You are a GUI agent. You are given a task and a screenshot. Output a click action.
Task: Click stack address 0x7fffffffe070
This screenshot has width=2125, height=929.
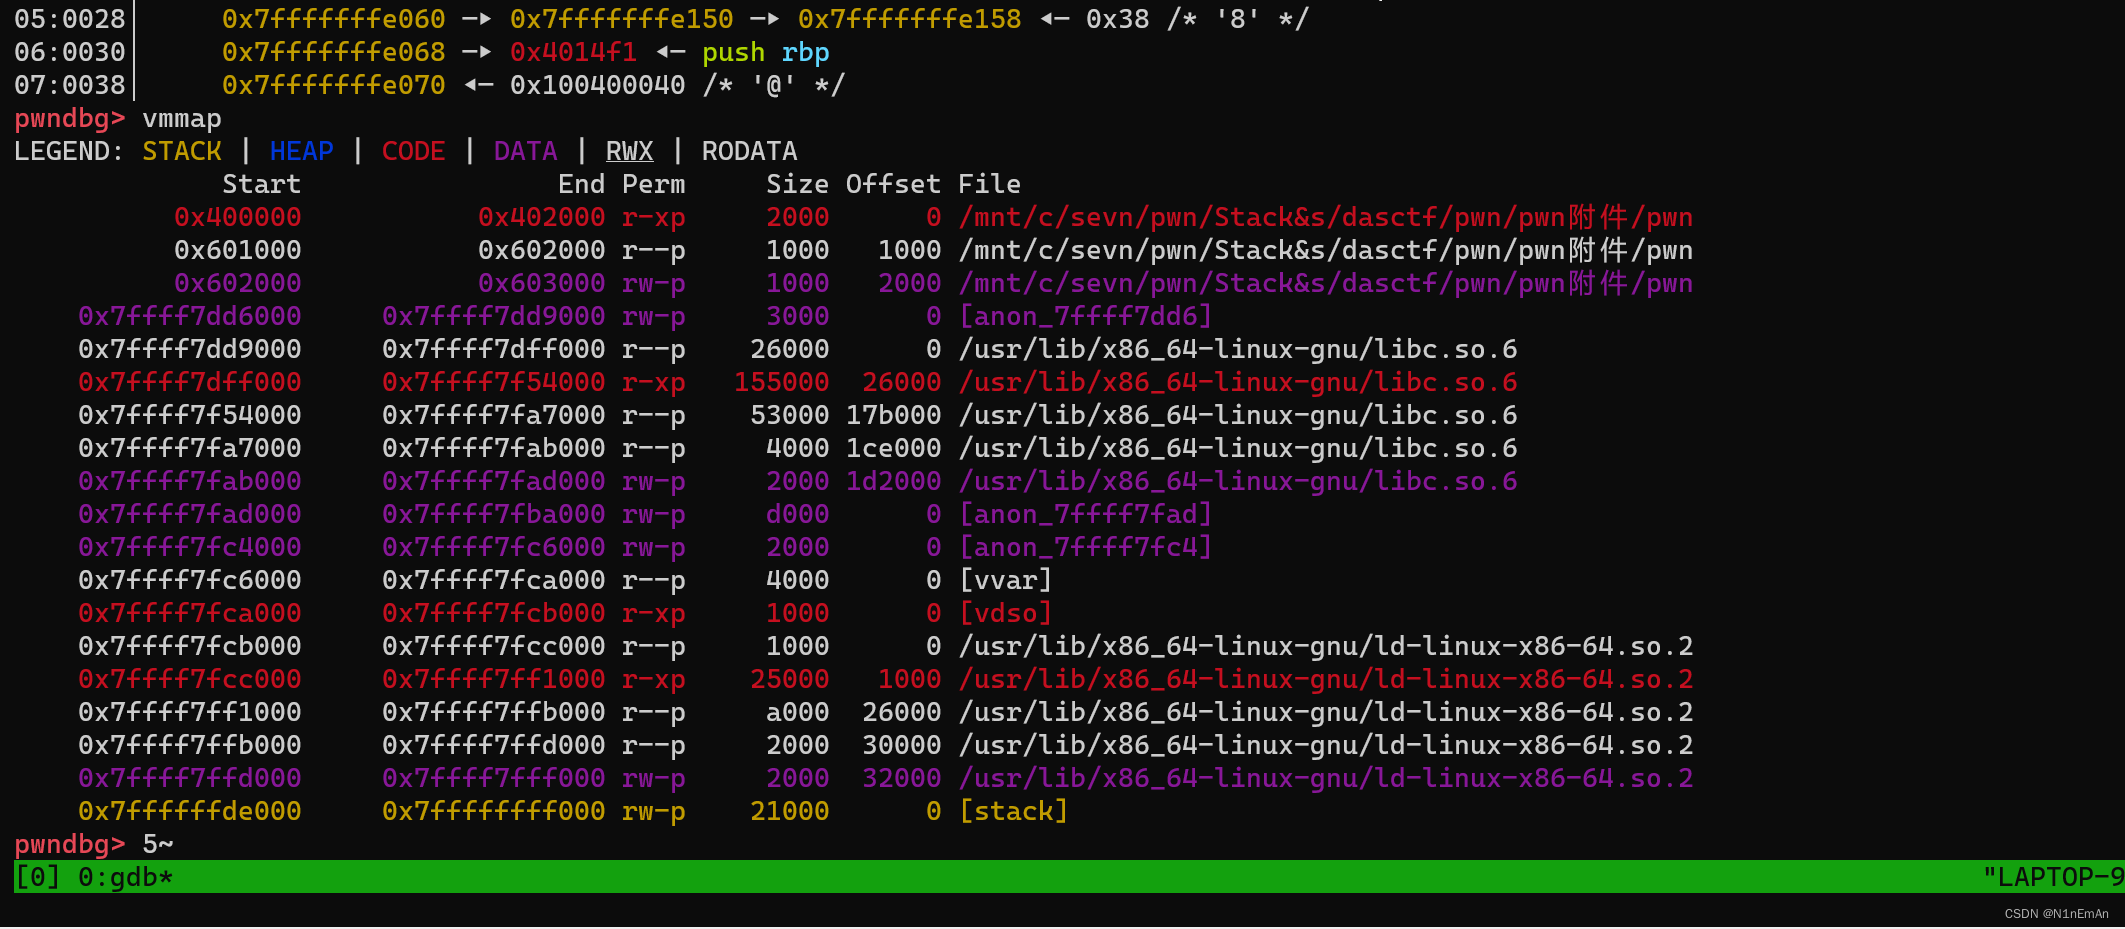coord(334,85)
